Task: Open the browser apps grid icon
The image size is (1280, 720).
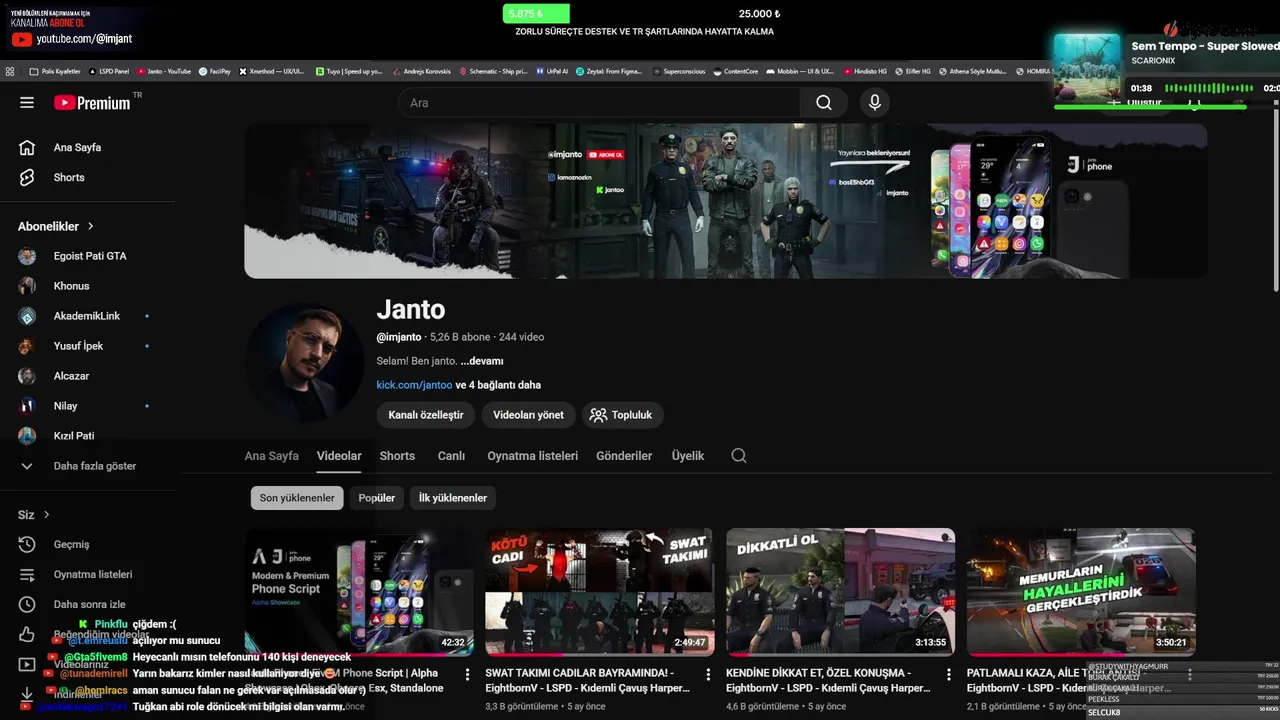Action: pyautogui.click(x=10, y=72)
